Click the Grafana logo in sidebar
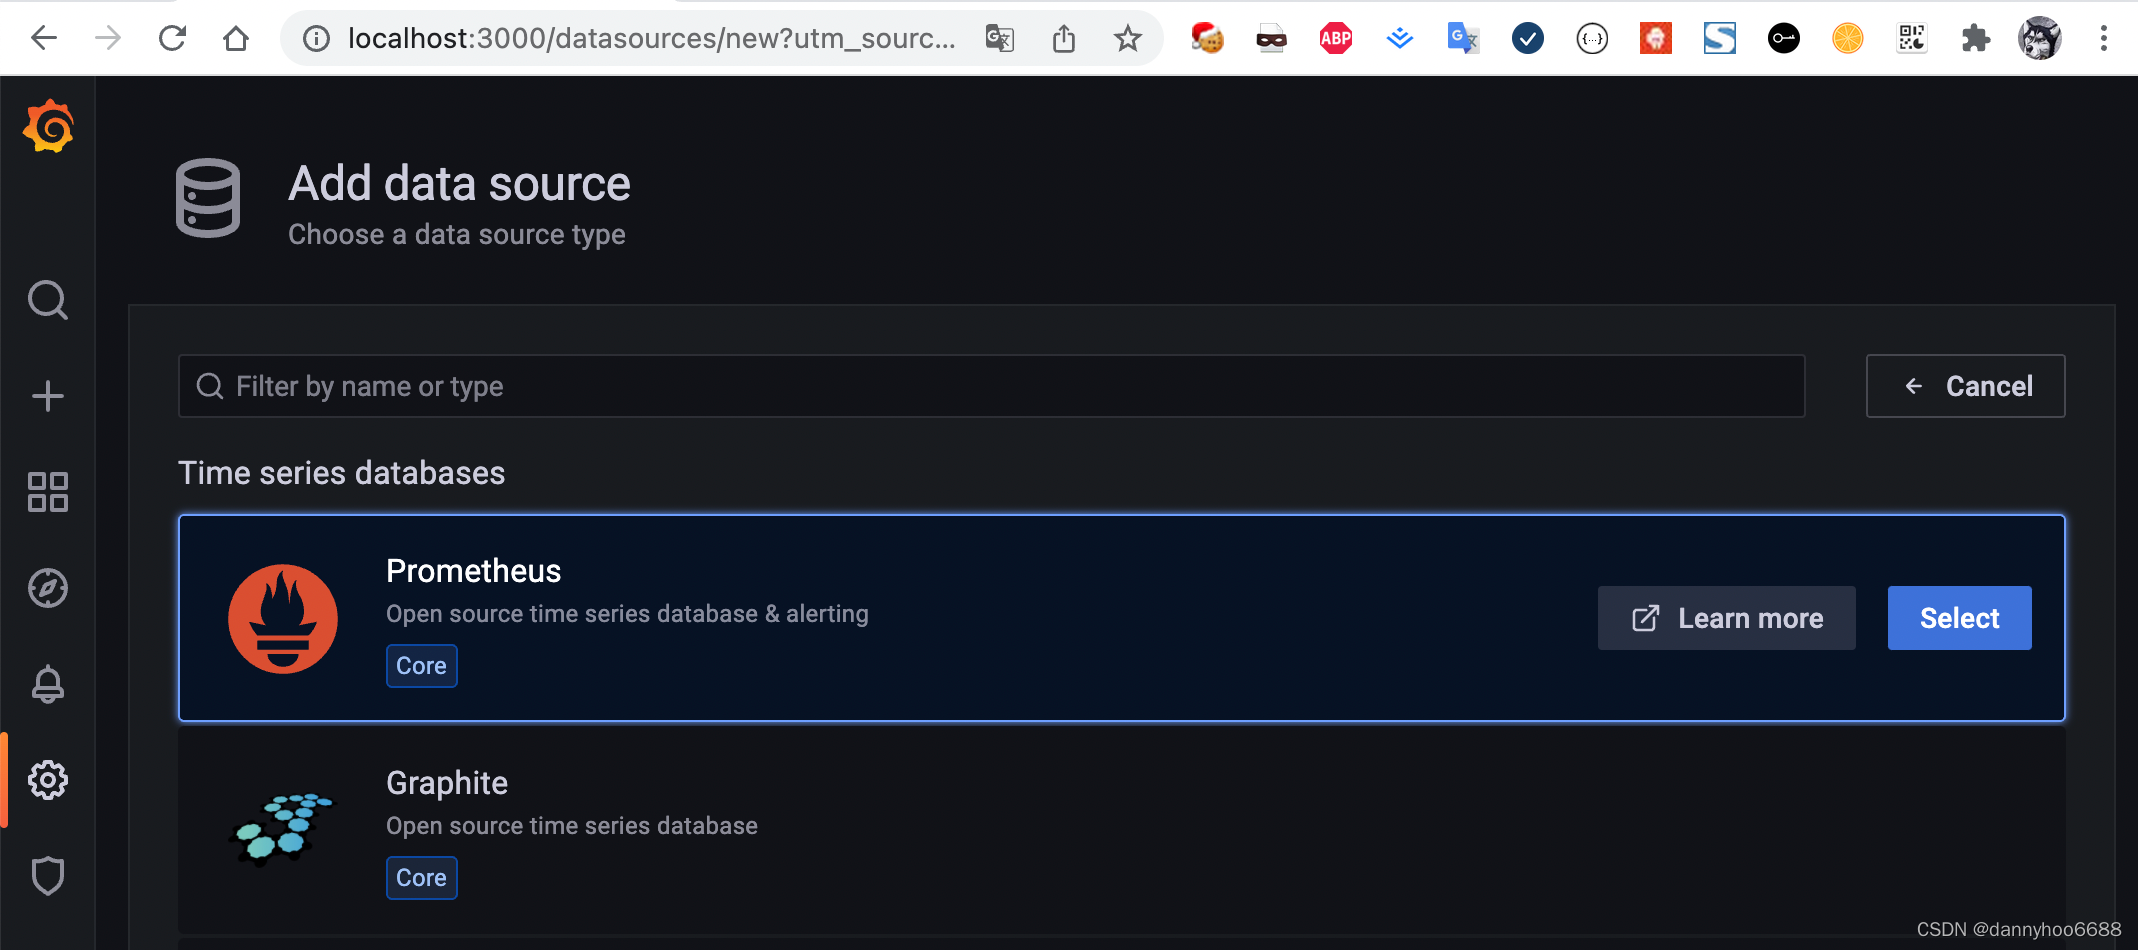This screenshot has height=950, width=2138. point(48,127)
